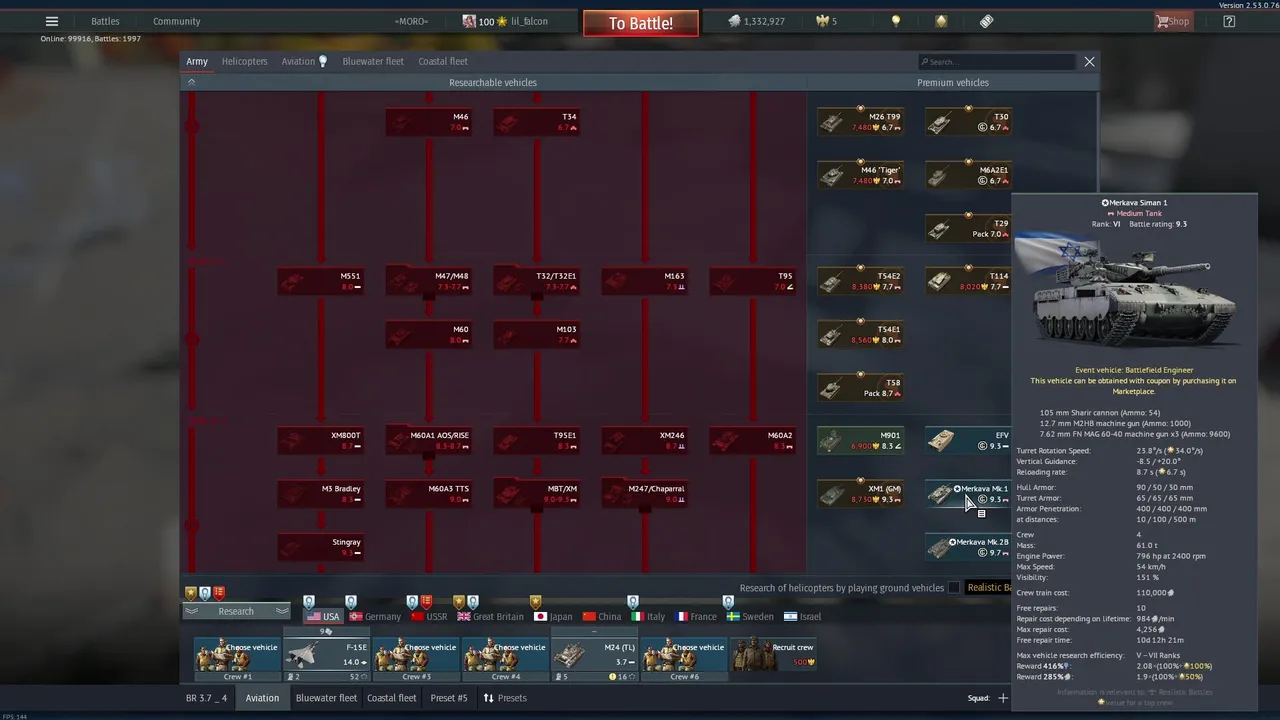Screen dimensions: 1280x720
Task: Click the To Battle! button
Action: point(641,23)
